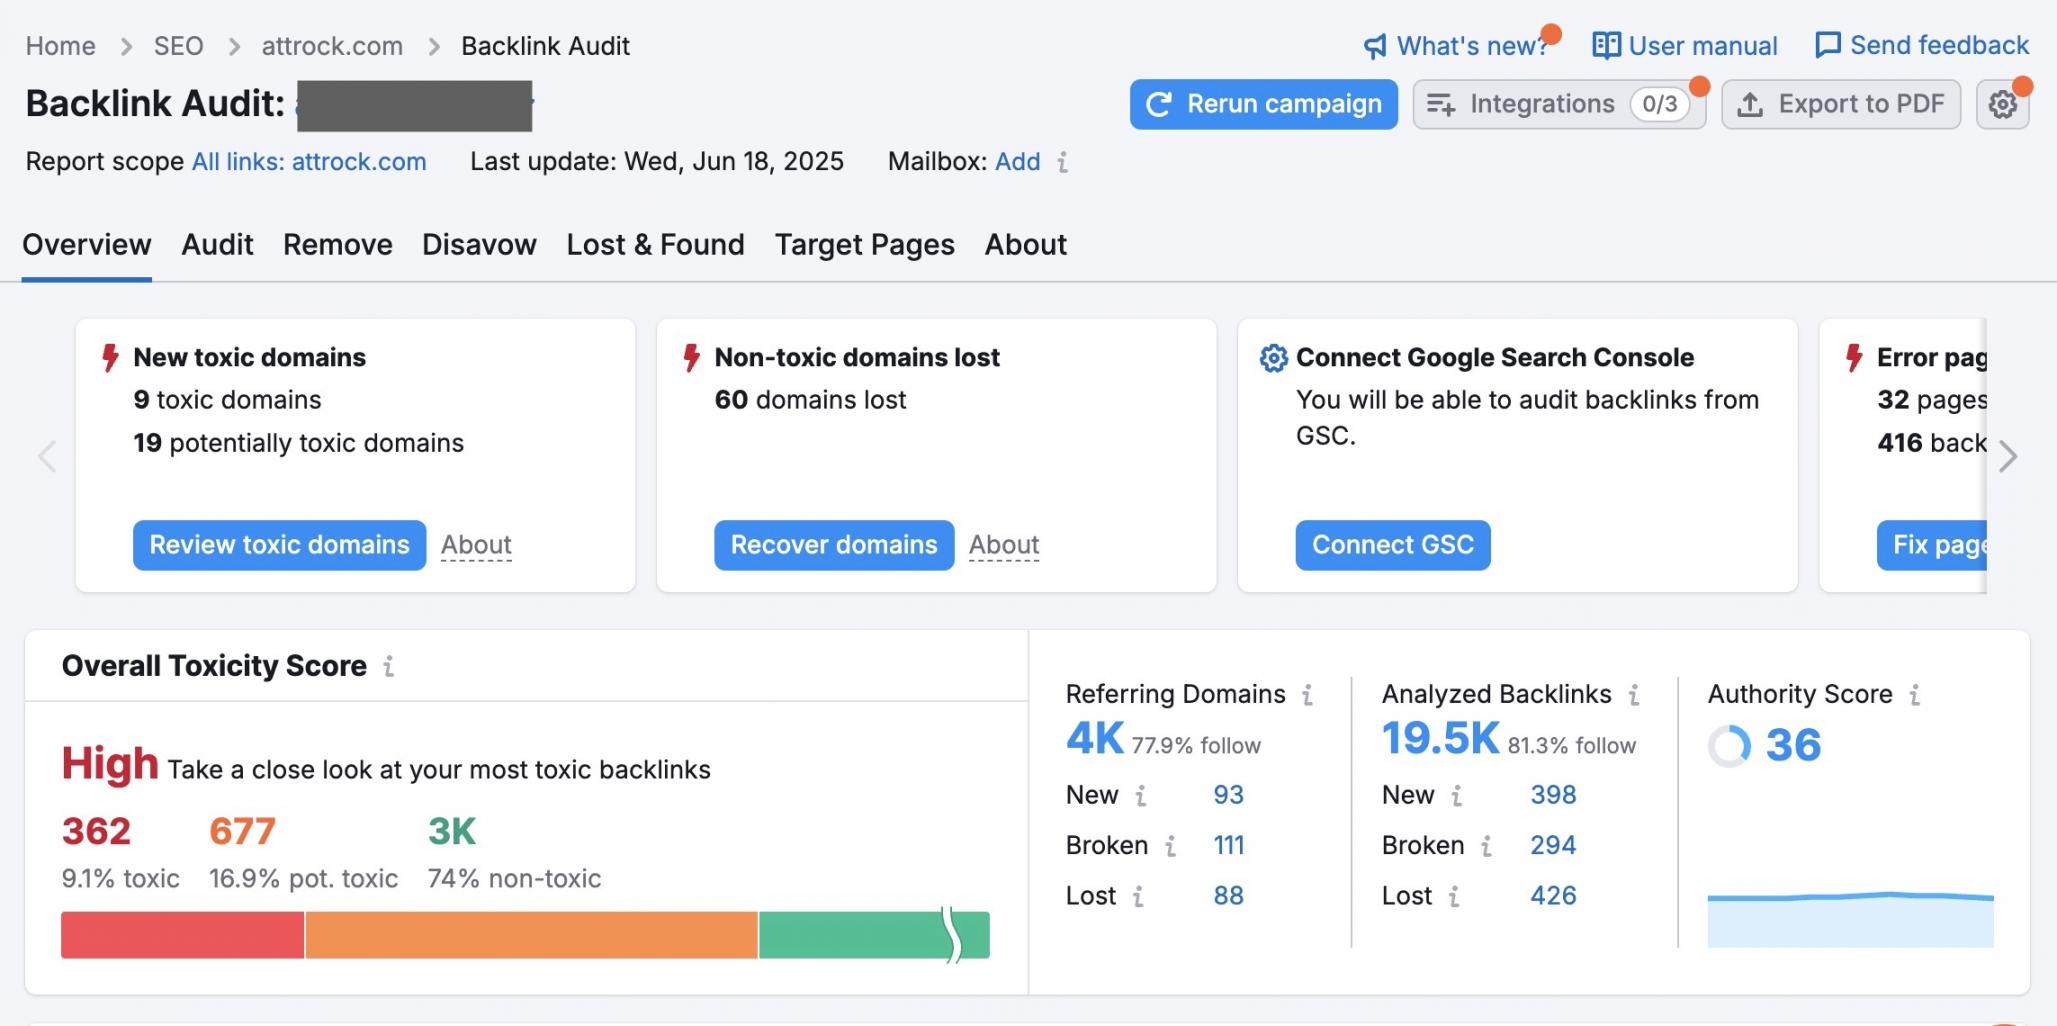Click the 362 toxic count
The height and width of the screenshot is (1026, 2057).
click(x=96, y=832)
